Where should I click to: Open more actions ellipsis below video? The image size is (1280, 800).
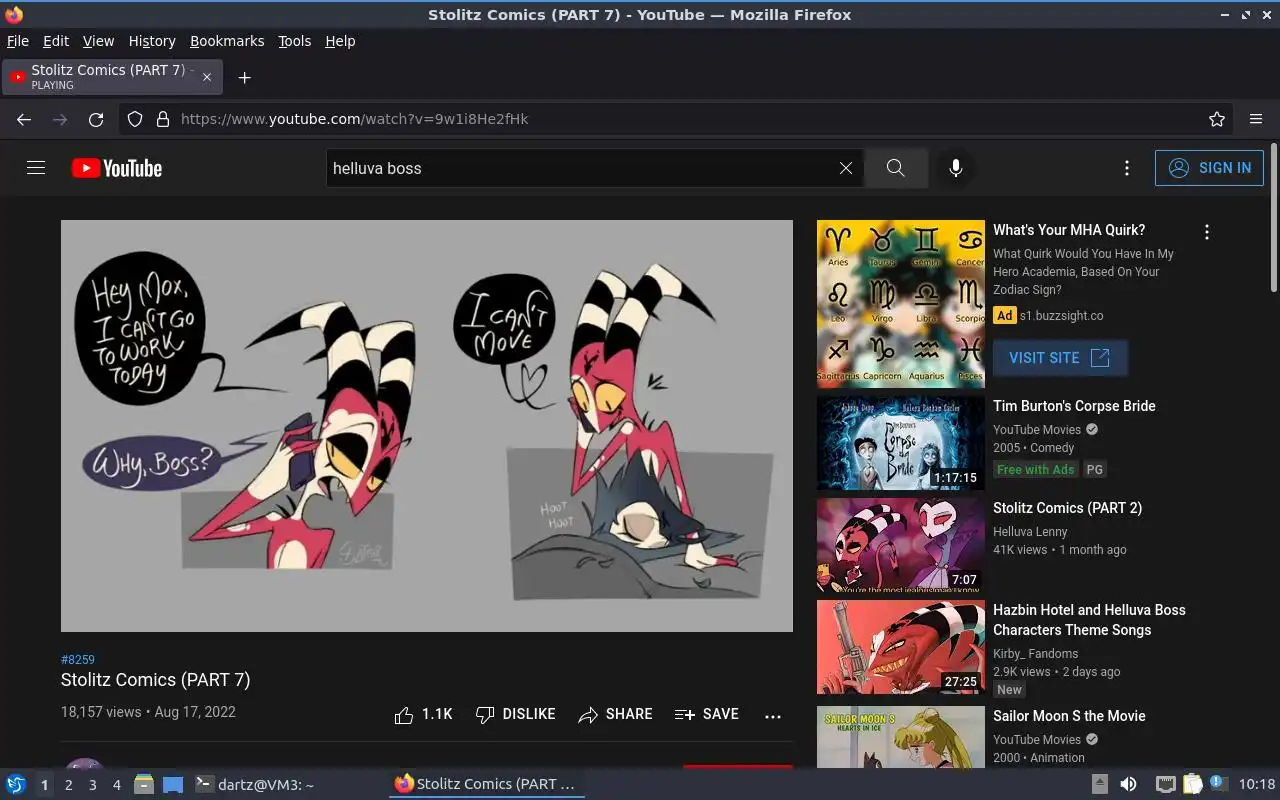click(772, 716)
